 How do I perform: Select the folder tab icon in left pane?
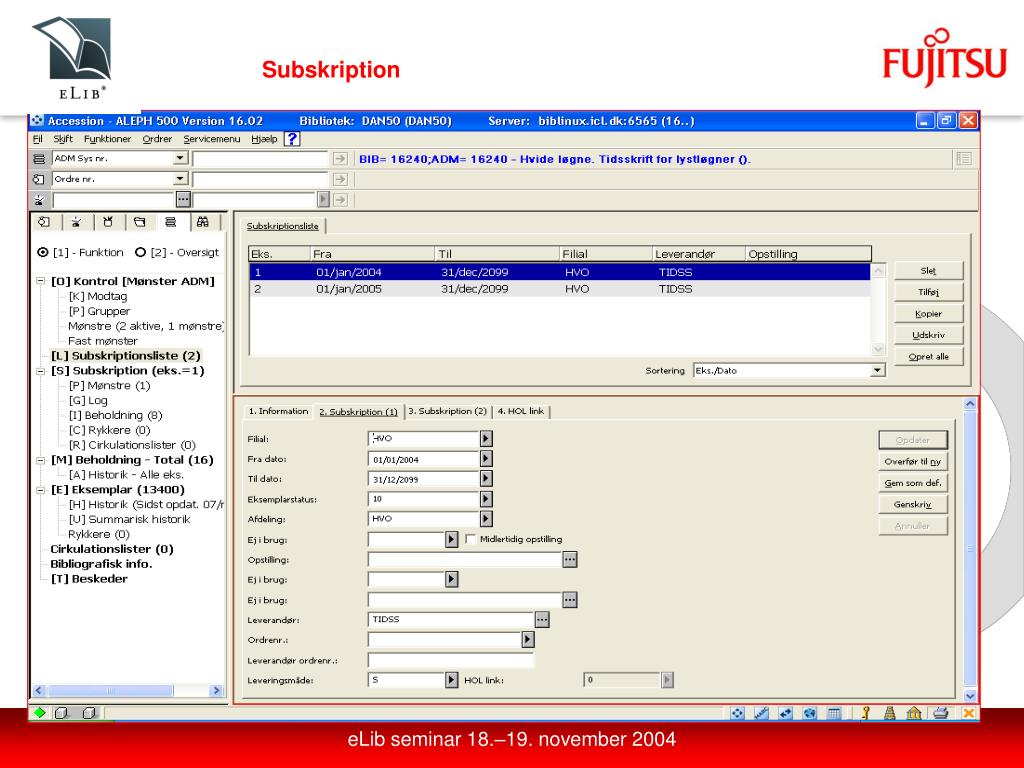point(140,222)
